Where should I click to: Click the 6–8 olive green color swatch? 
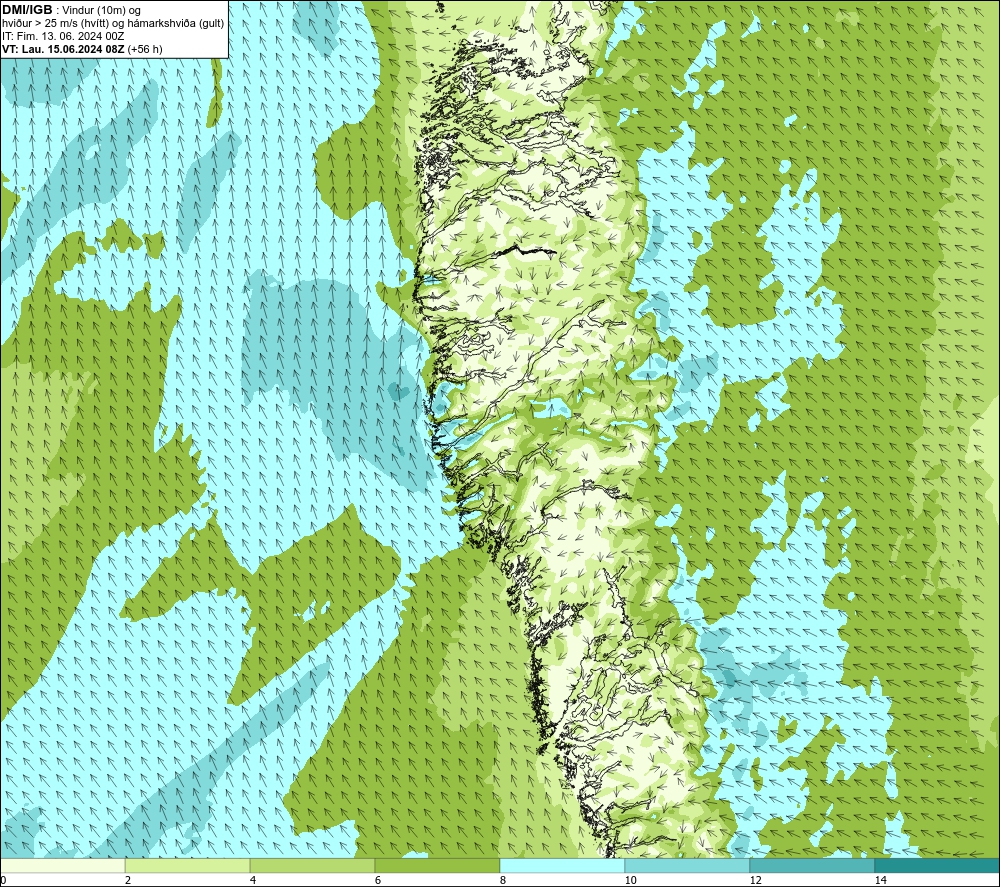pos(438,865)
